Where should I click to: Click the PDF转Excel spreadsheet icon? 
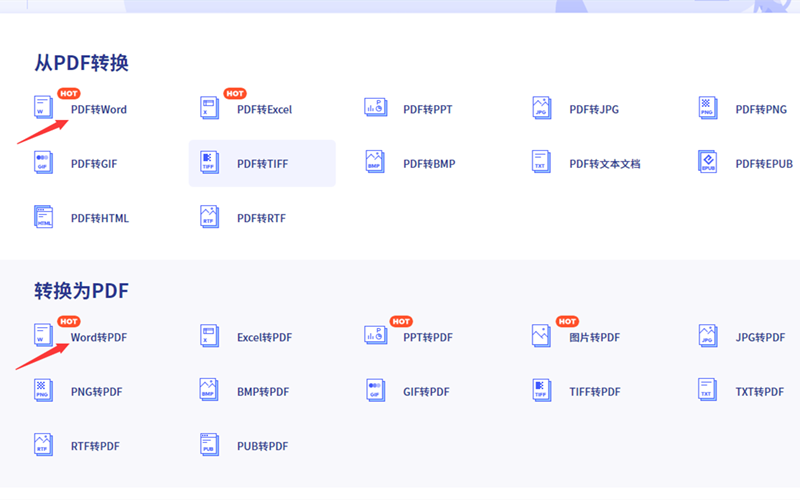tap(209, 108)
